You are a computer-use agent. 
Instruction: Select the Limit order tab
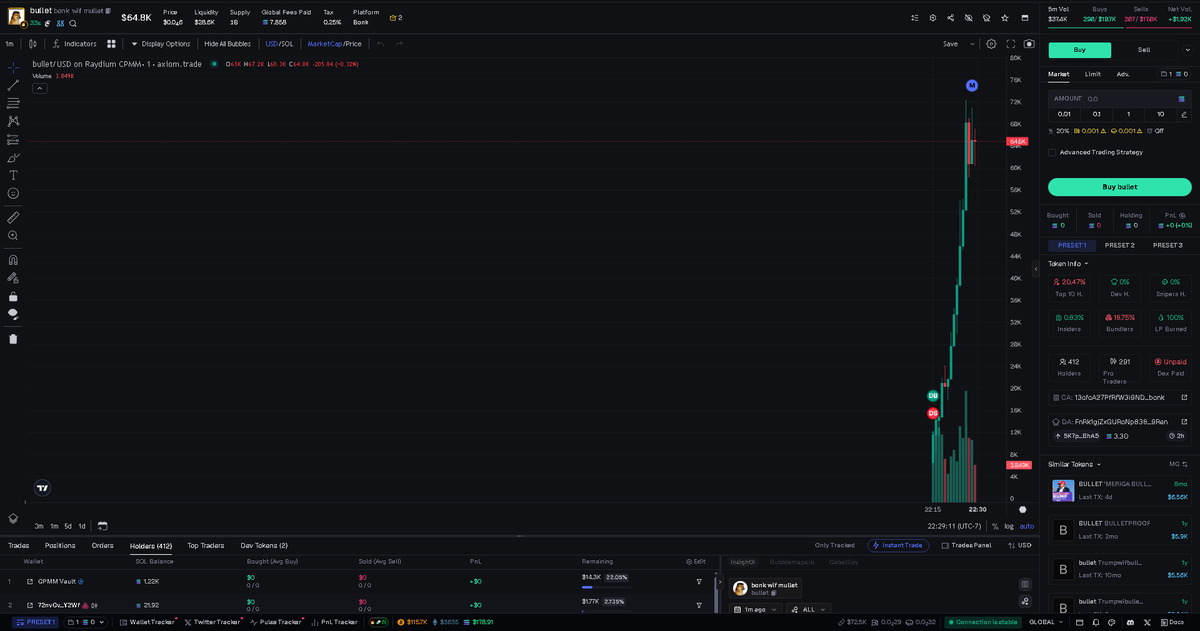[x=1093, y=74]
